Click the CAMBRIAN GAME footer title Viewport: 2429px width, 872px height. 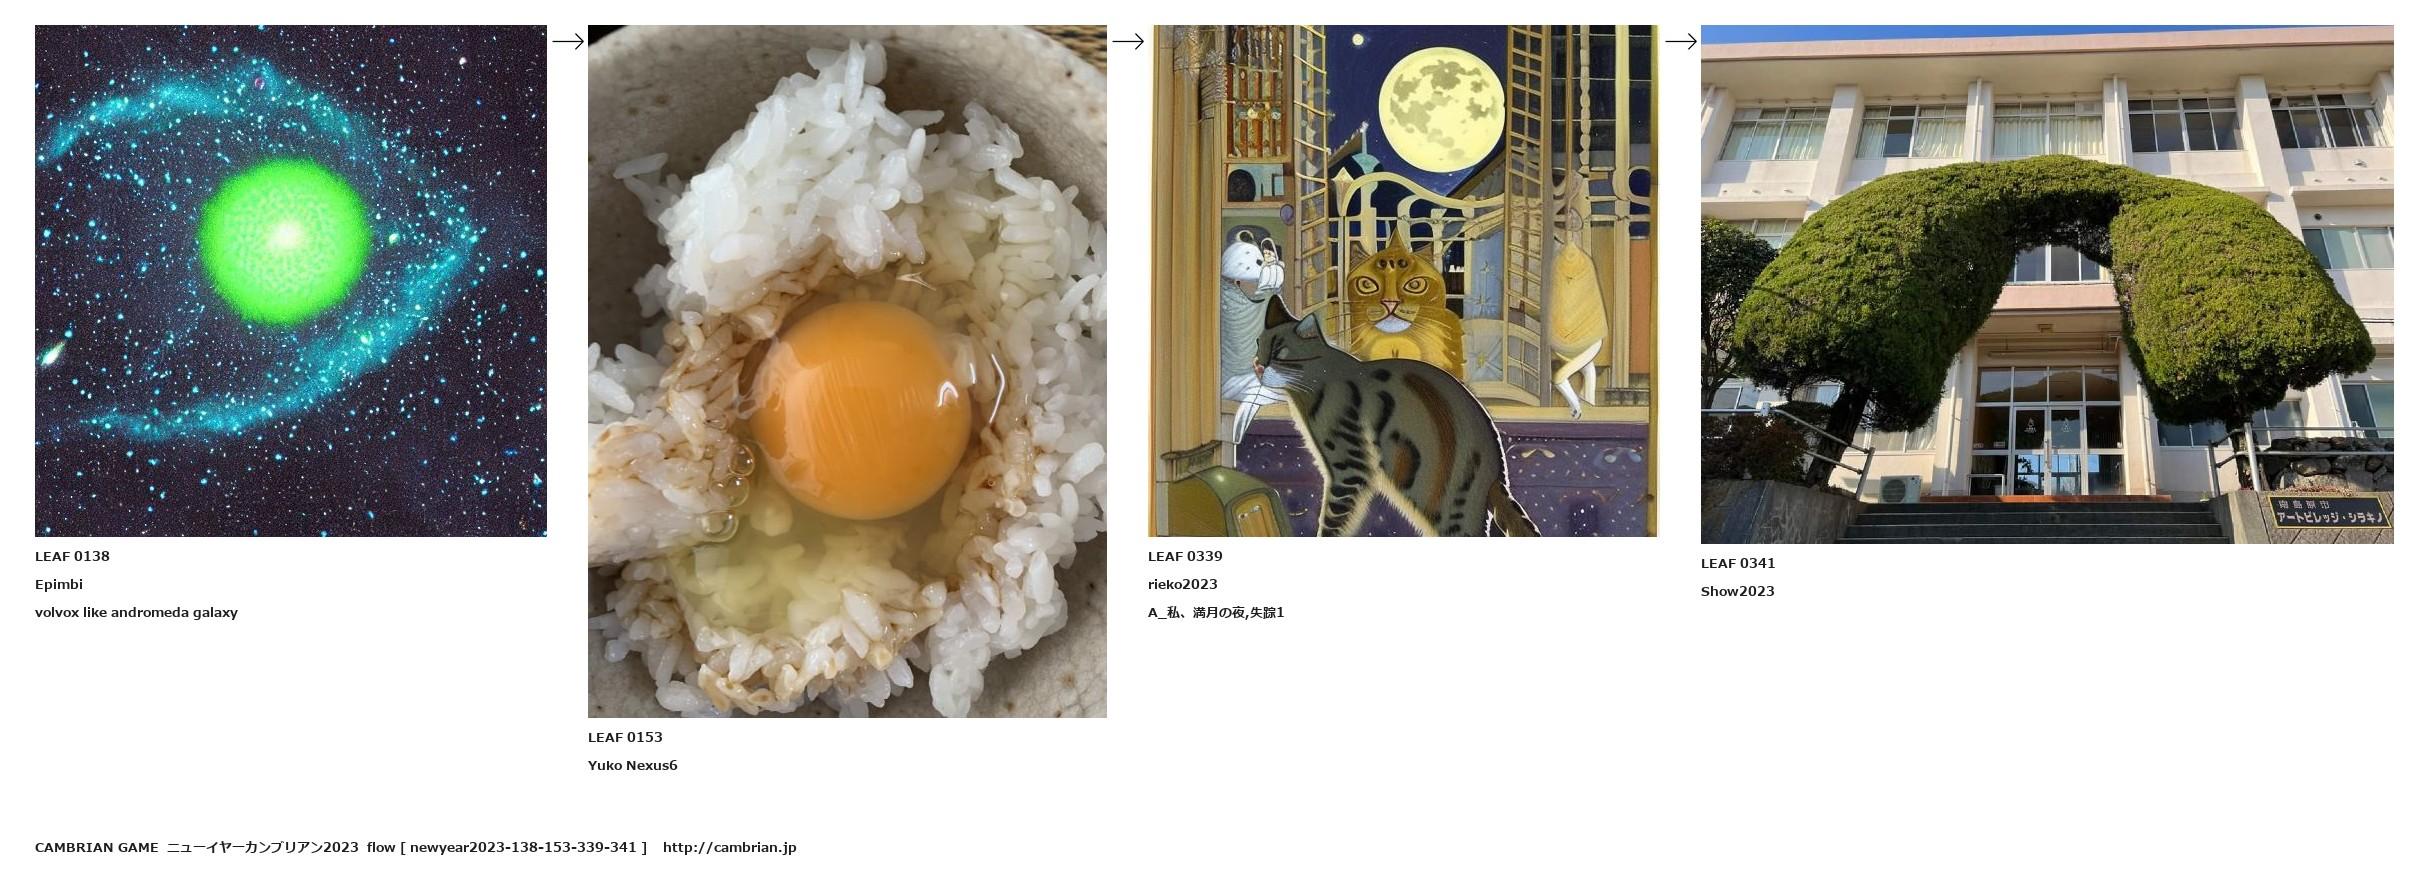pyautogui.click(x=96, y=847)
